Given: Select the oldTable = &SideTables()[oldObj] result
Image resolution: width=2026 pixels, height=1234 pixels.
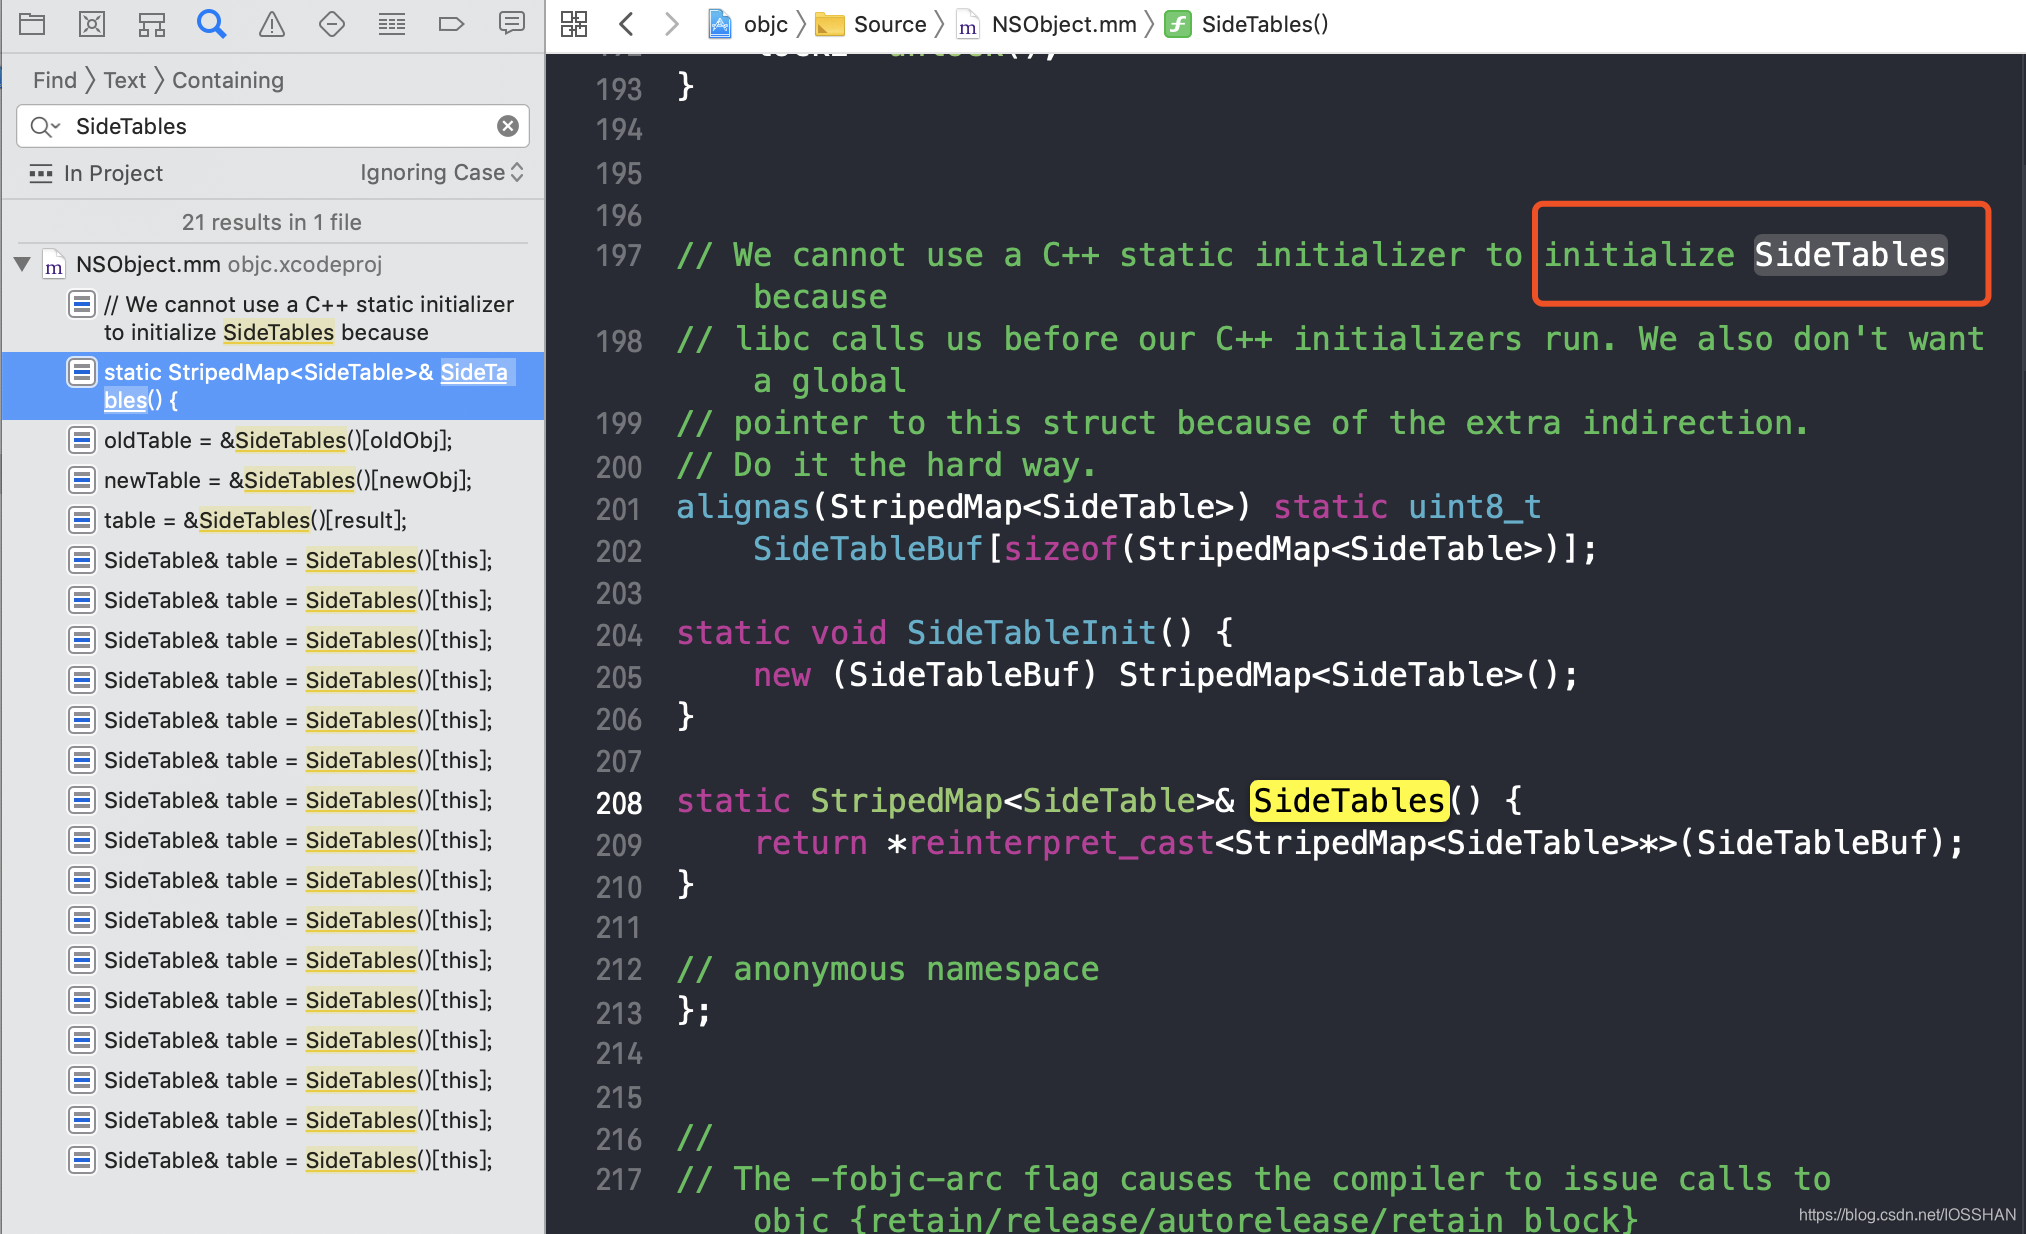Looking at the screenshot, I should pyautogui.click(x=278, y=440).
